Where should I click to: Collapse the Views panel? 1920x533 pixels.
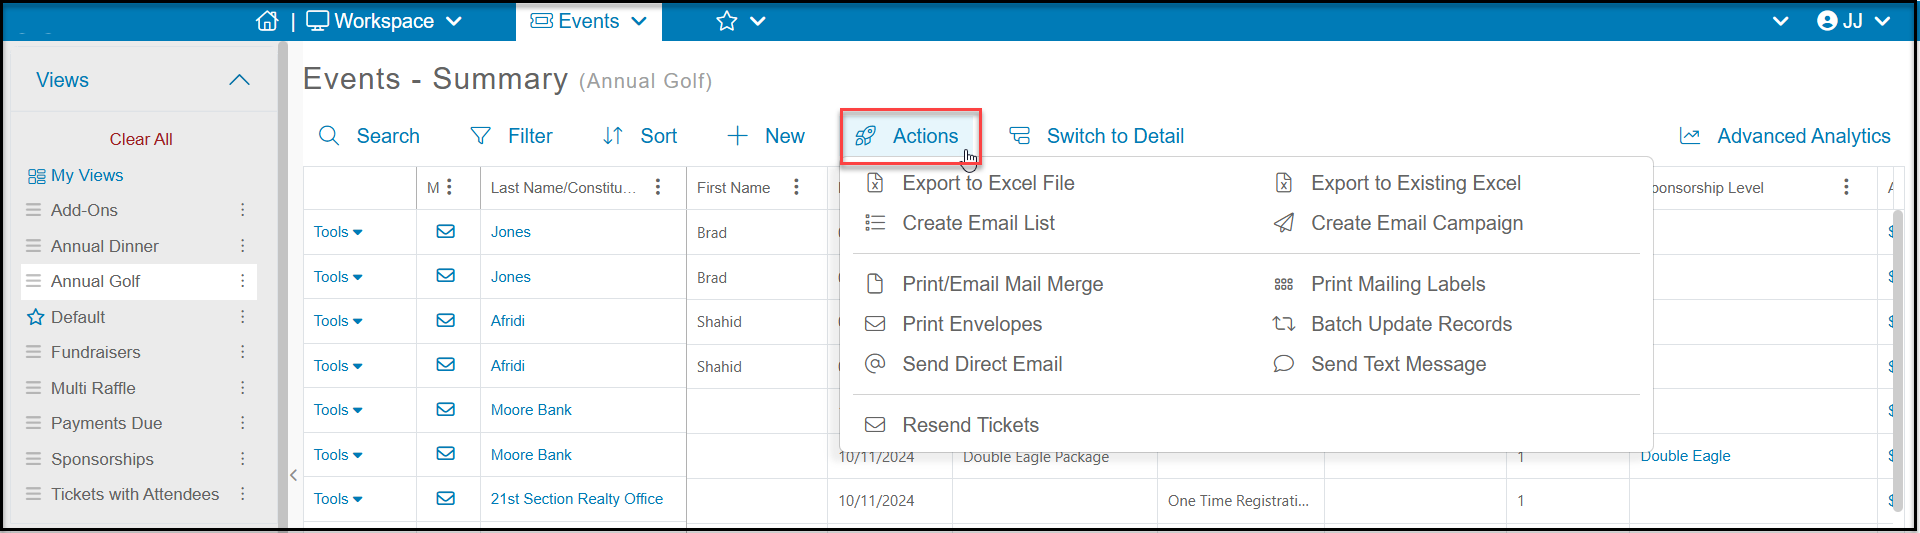pyautogui.click(x=239, y=80)
